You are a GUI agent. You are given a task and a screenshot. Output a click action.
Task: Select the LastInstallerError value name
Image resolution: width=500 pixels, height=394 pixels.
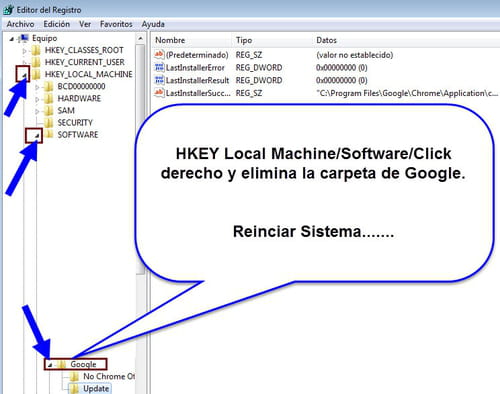point(195,67)
